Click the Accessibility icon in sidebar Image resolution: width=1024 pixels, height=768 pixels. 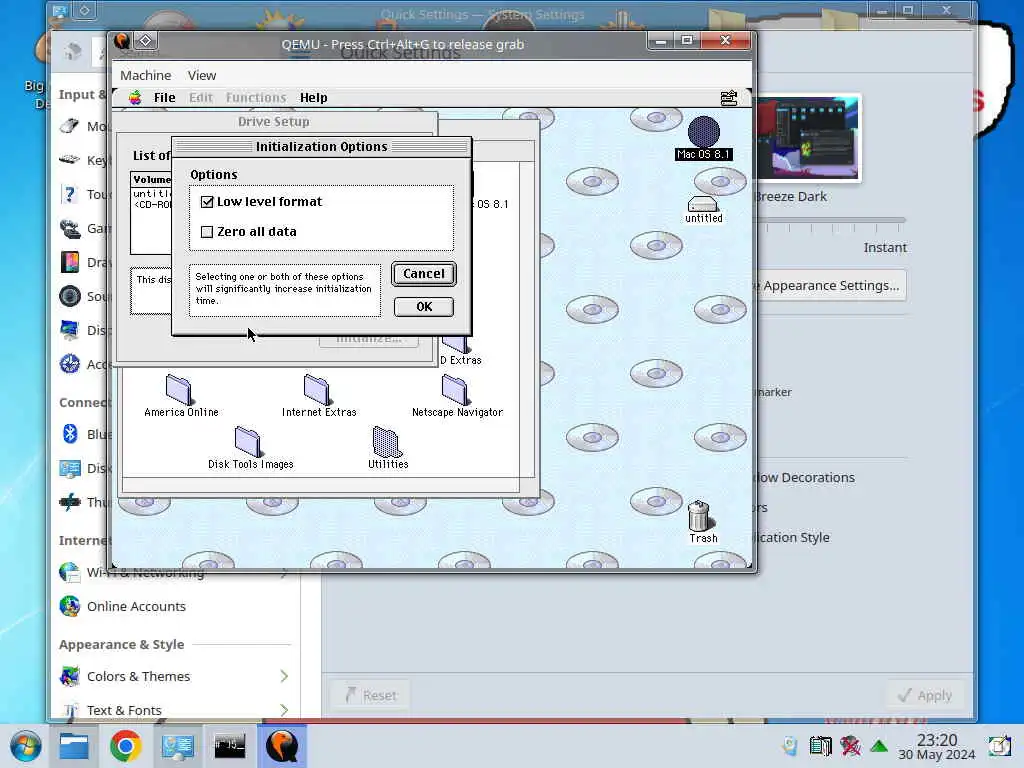pyautogui.click(x=70, y=364)
